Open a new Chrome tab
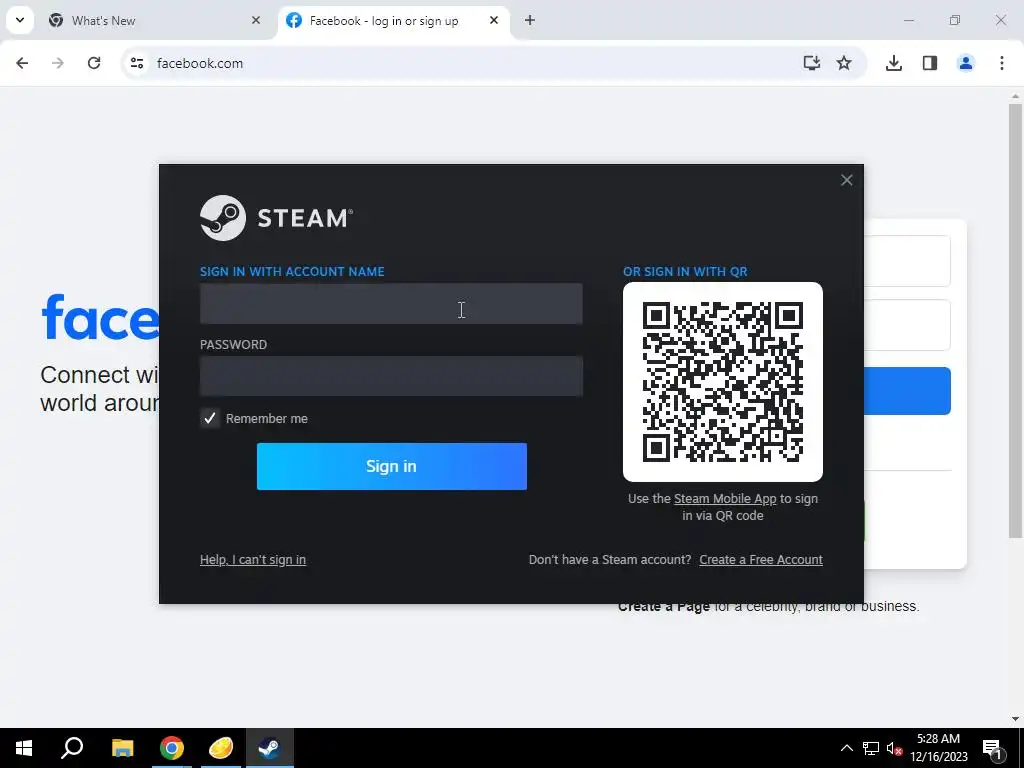 [530, 21]
